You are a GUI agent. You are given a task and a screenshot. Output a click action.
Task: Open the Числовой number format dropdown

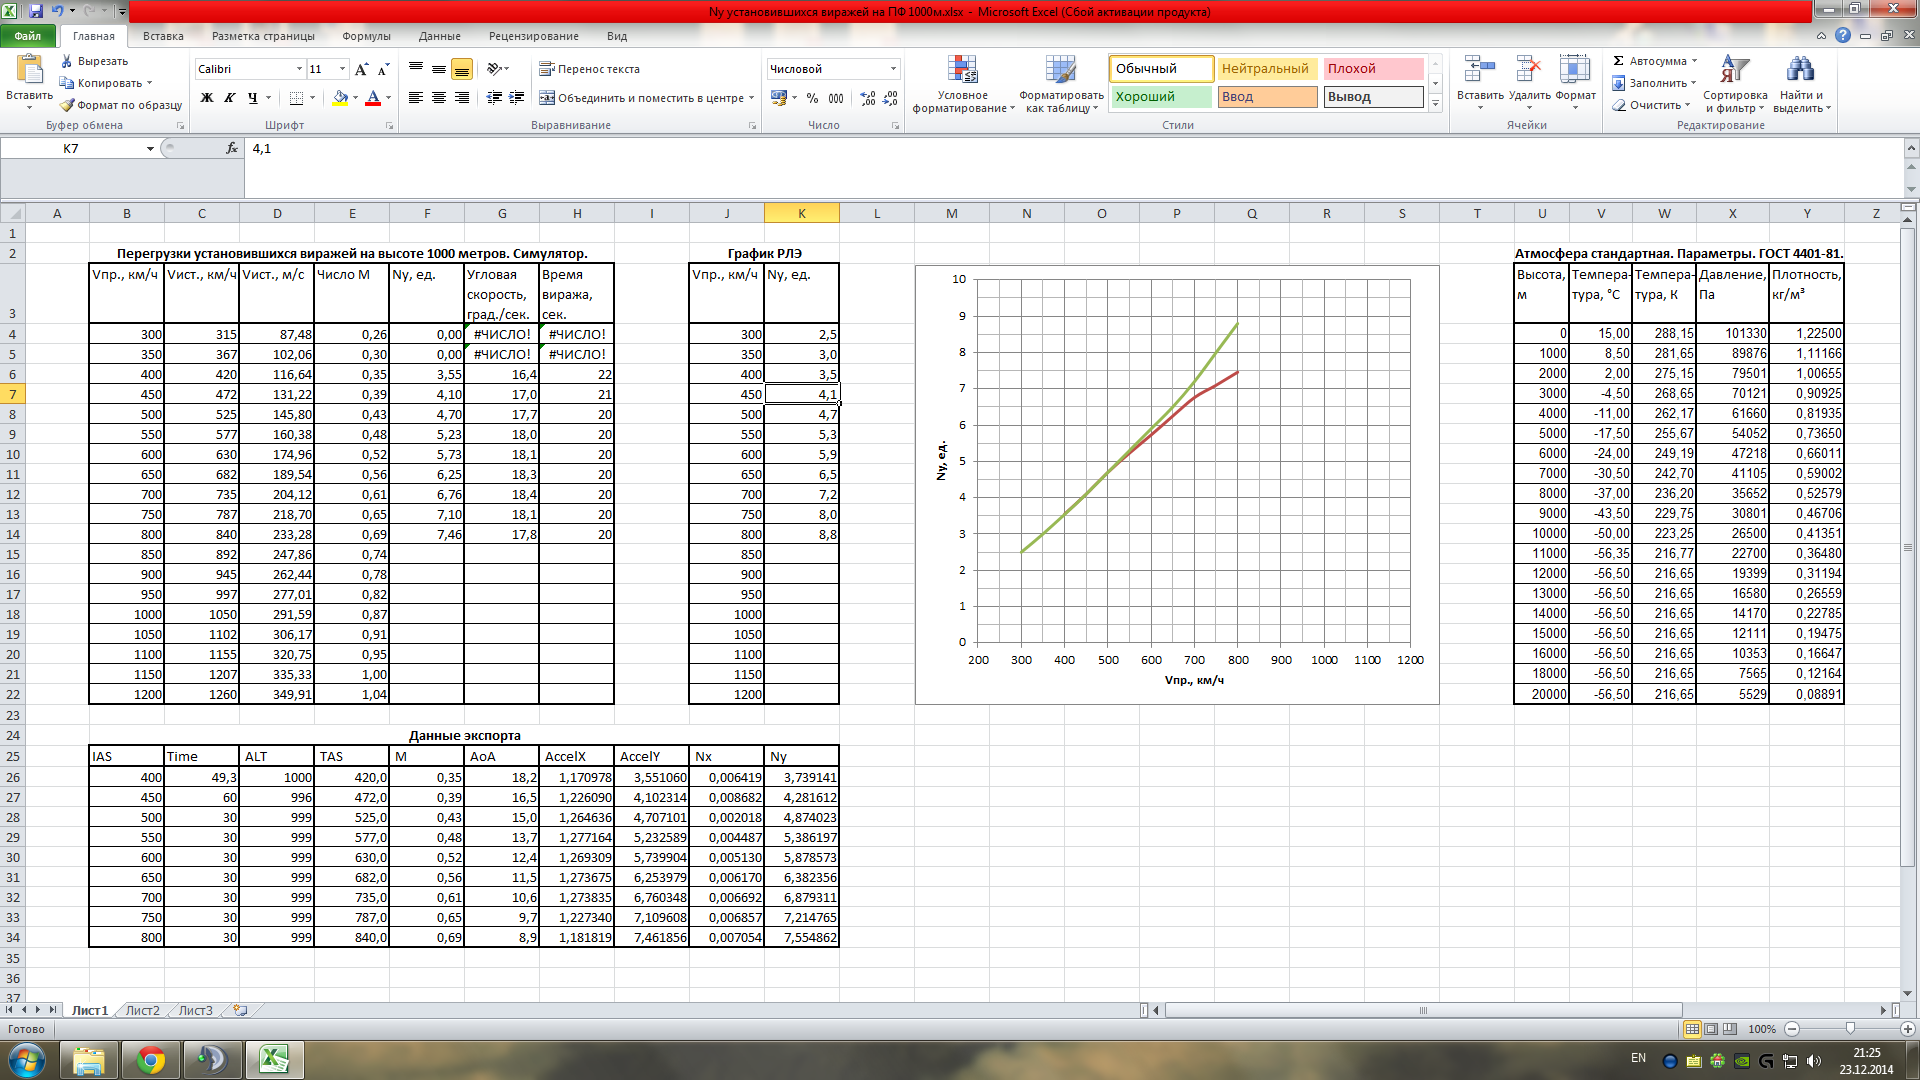click(893, 69)
